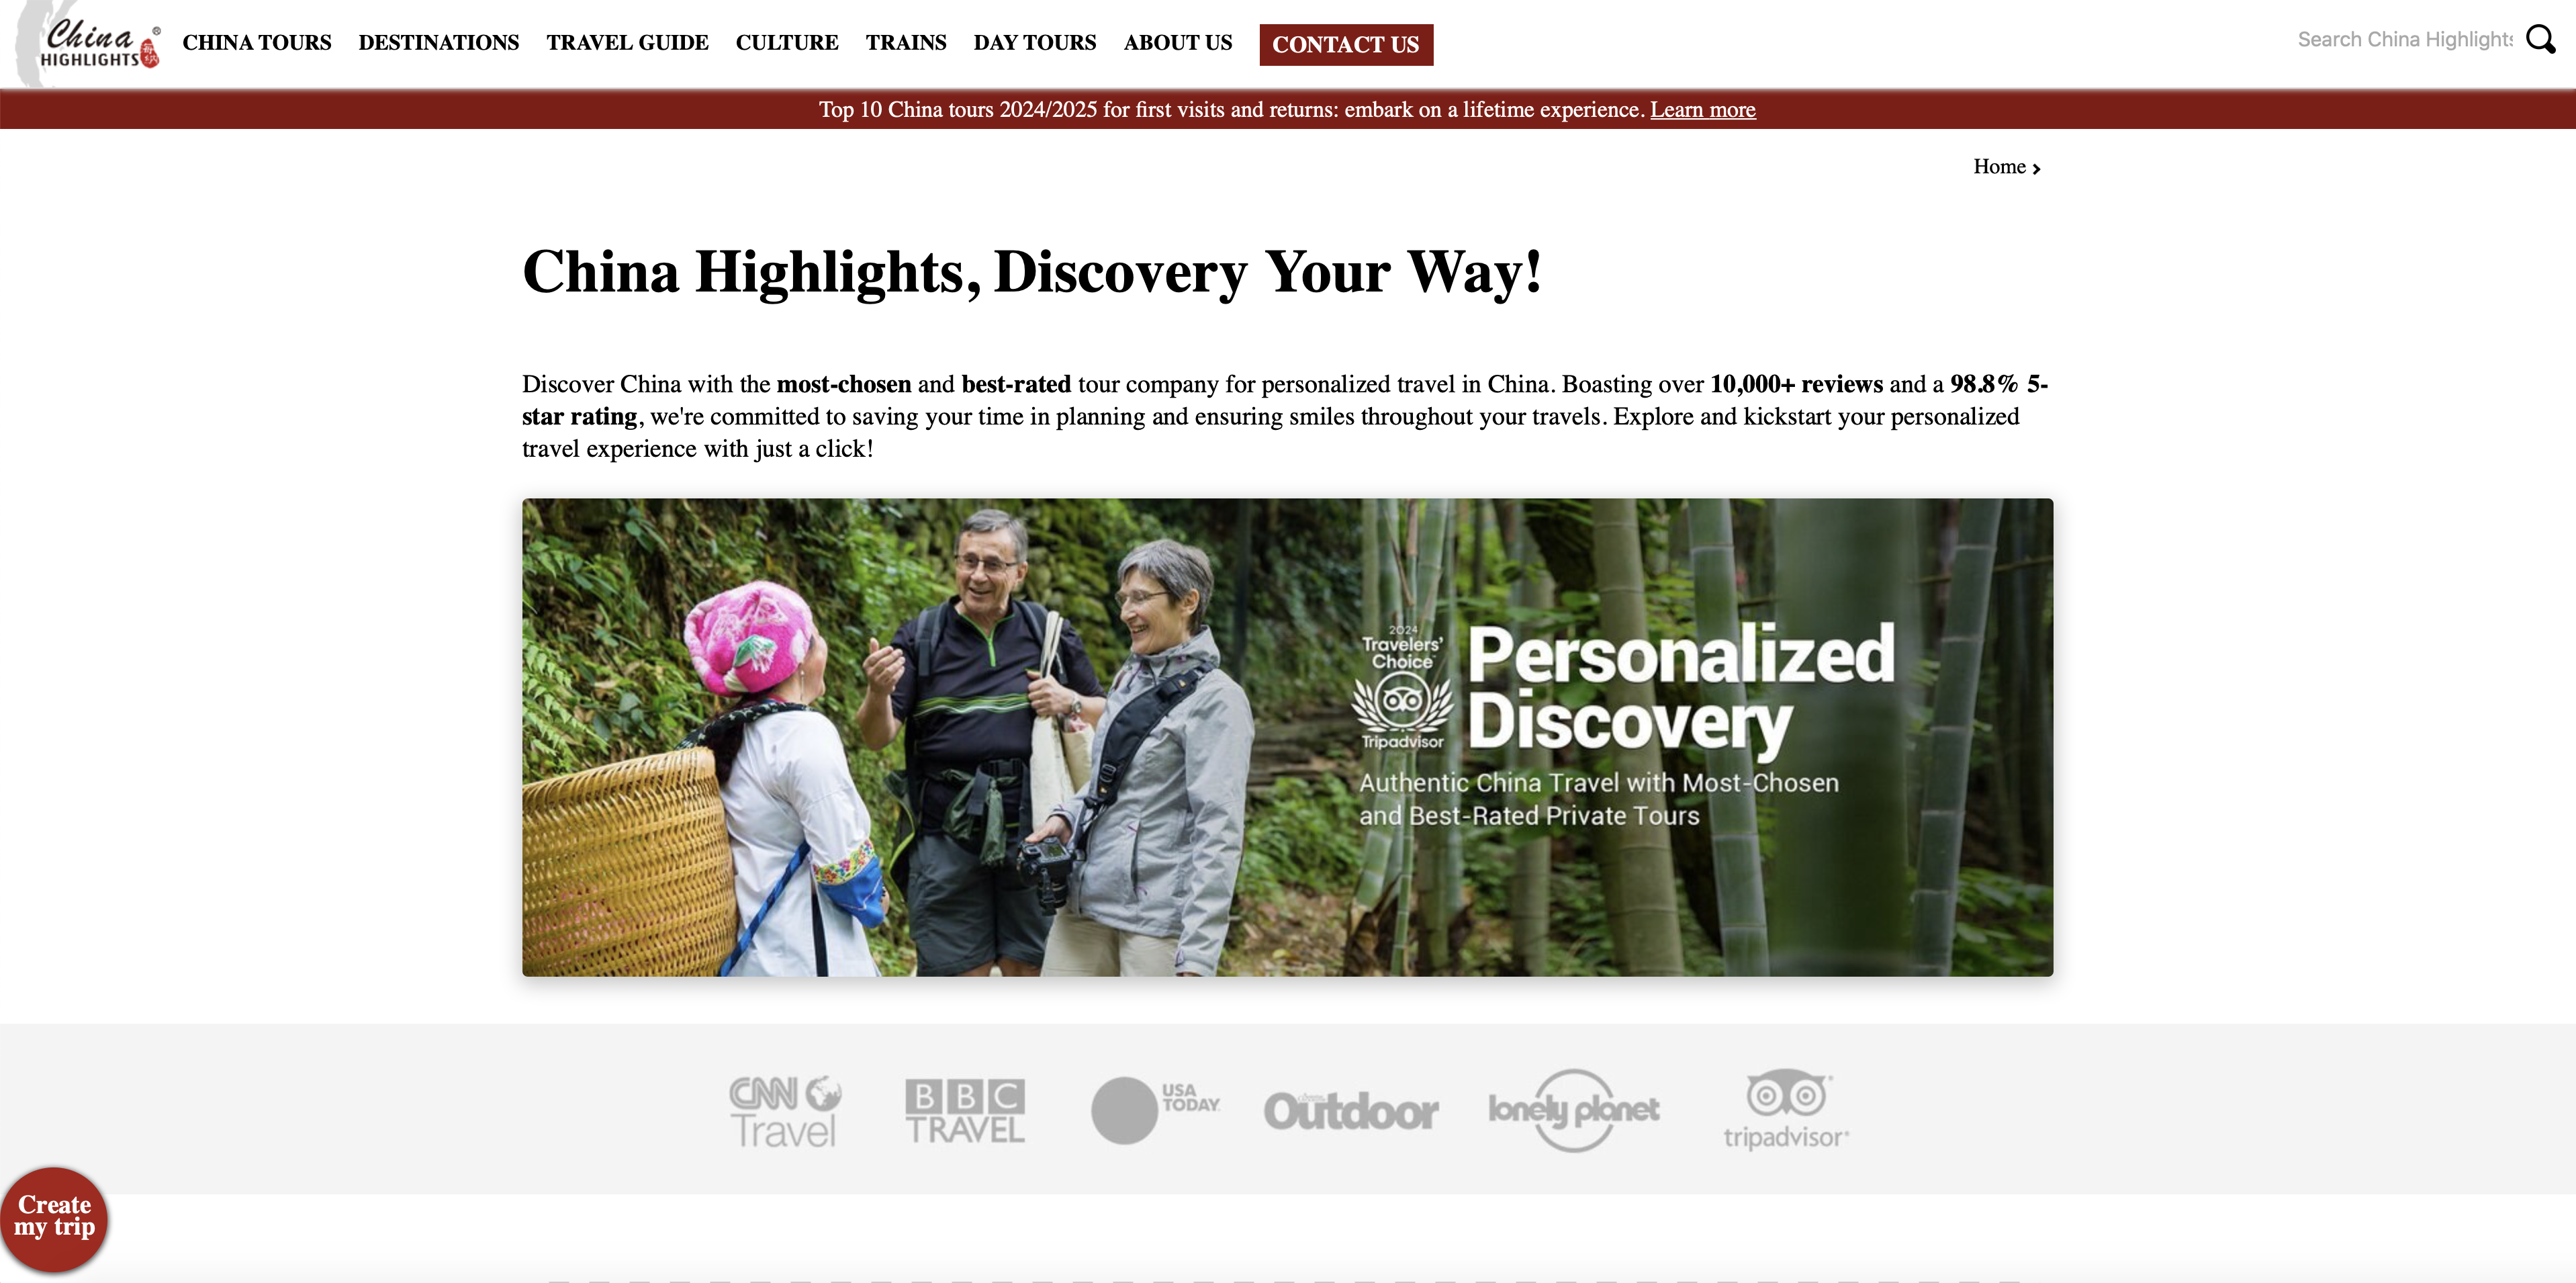Click the Tripadvisor Travelers' Choice badge
Viewport: 2576px width, 1283px height.
1402,686
